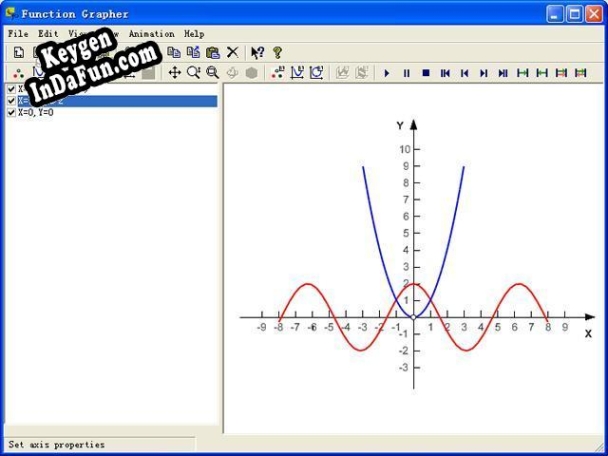Click the green range icon next to last-frame button
This screenshot has width=608, height=456.
523,73
